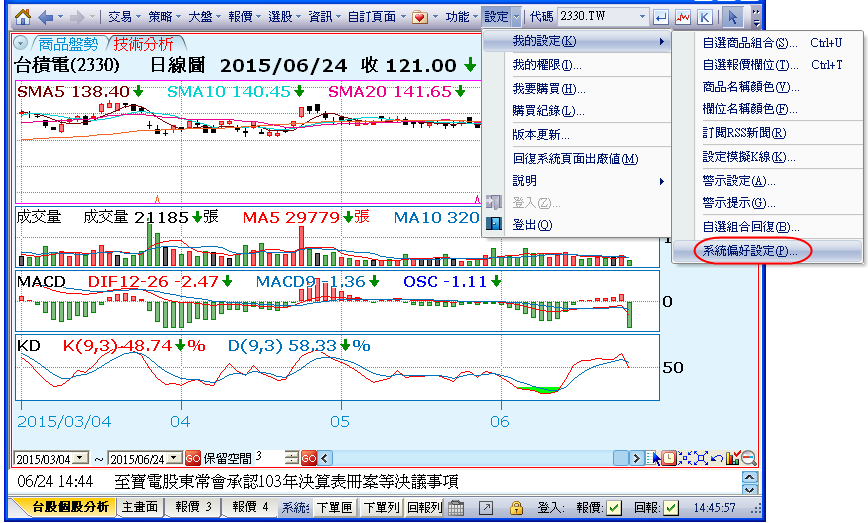The width and height of the screenshot is (868, 523).
Task: Click the undo arrow icon below chart
Action: coord(717,458)
